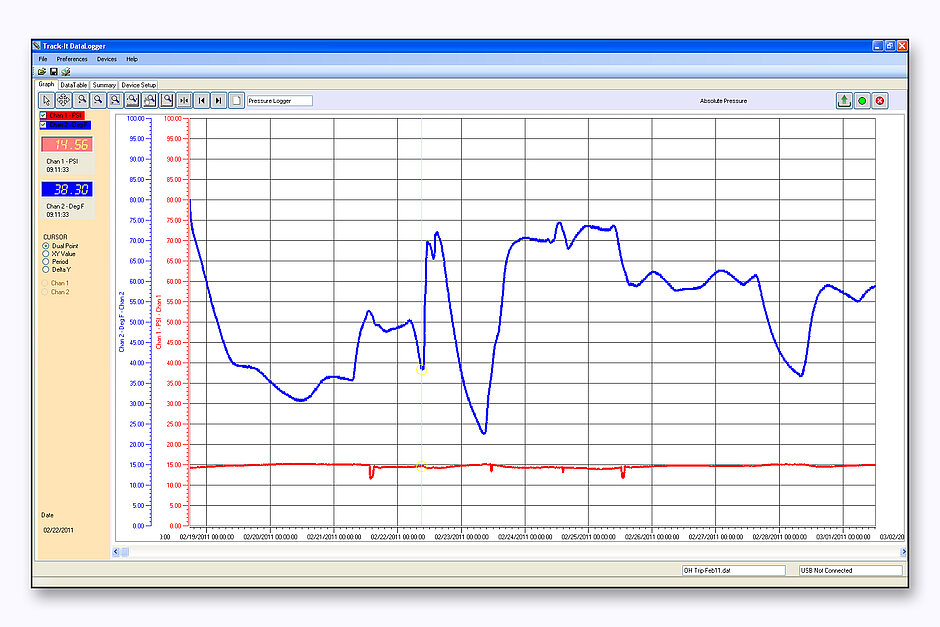Screen dimensions: 940x627
Task: Click the open file folder icon
Action: pos(42,72)
